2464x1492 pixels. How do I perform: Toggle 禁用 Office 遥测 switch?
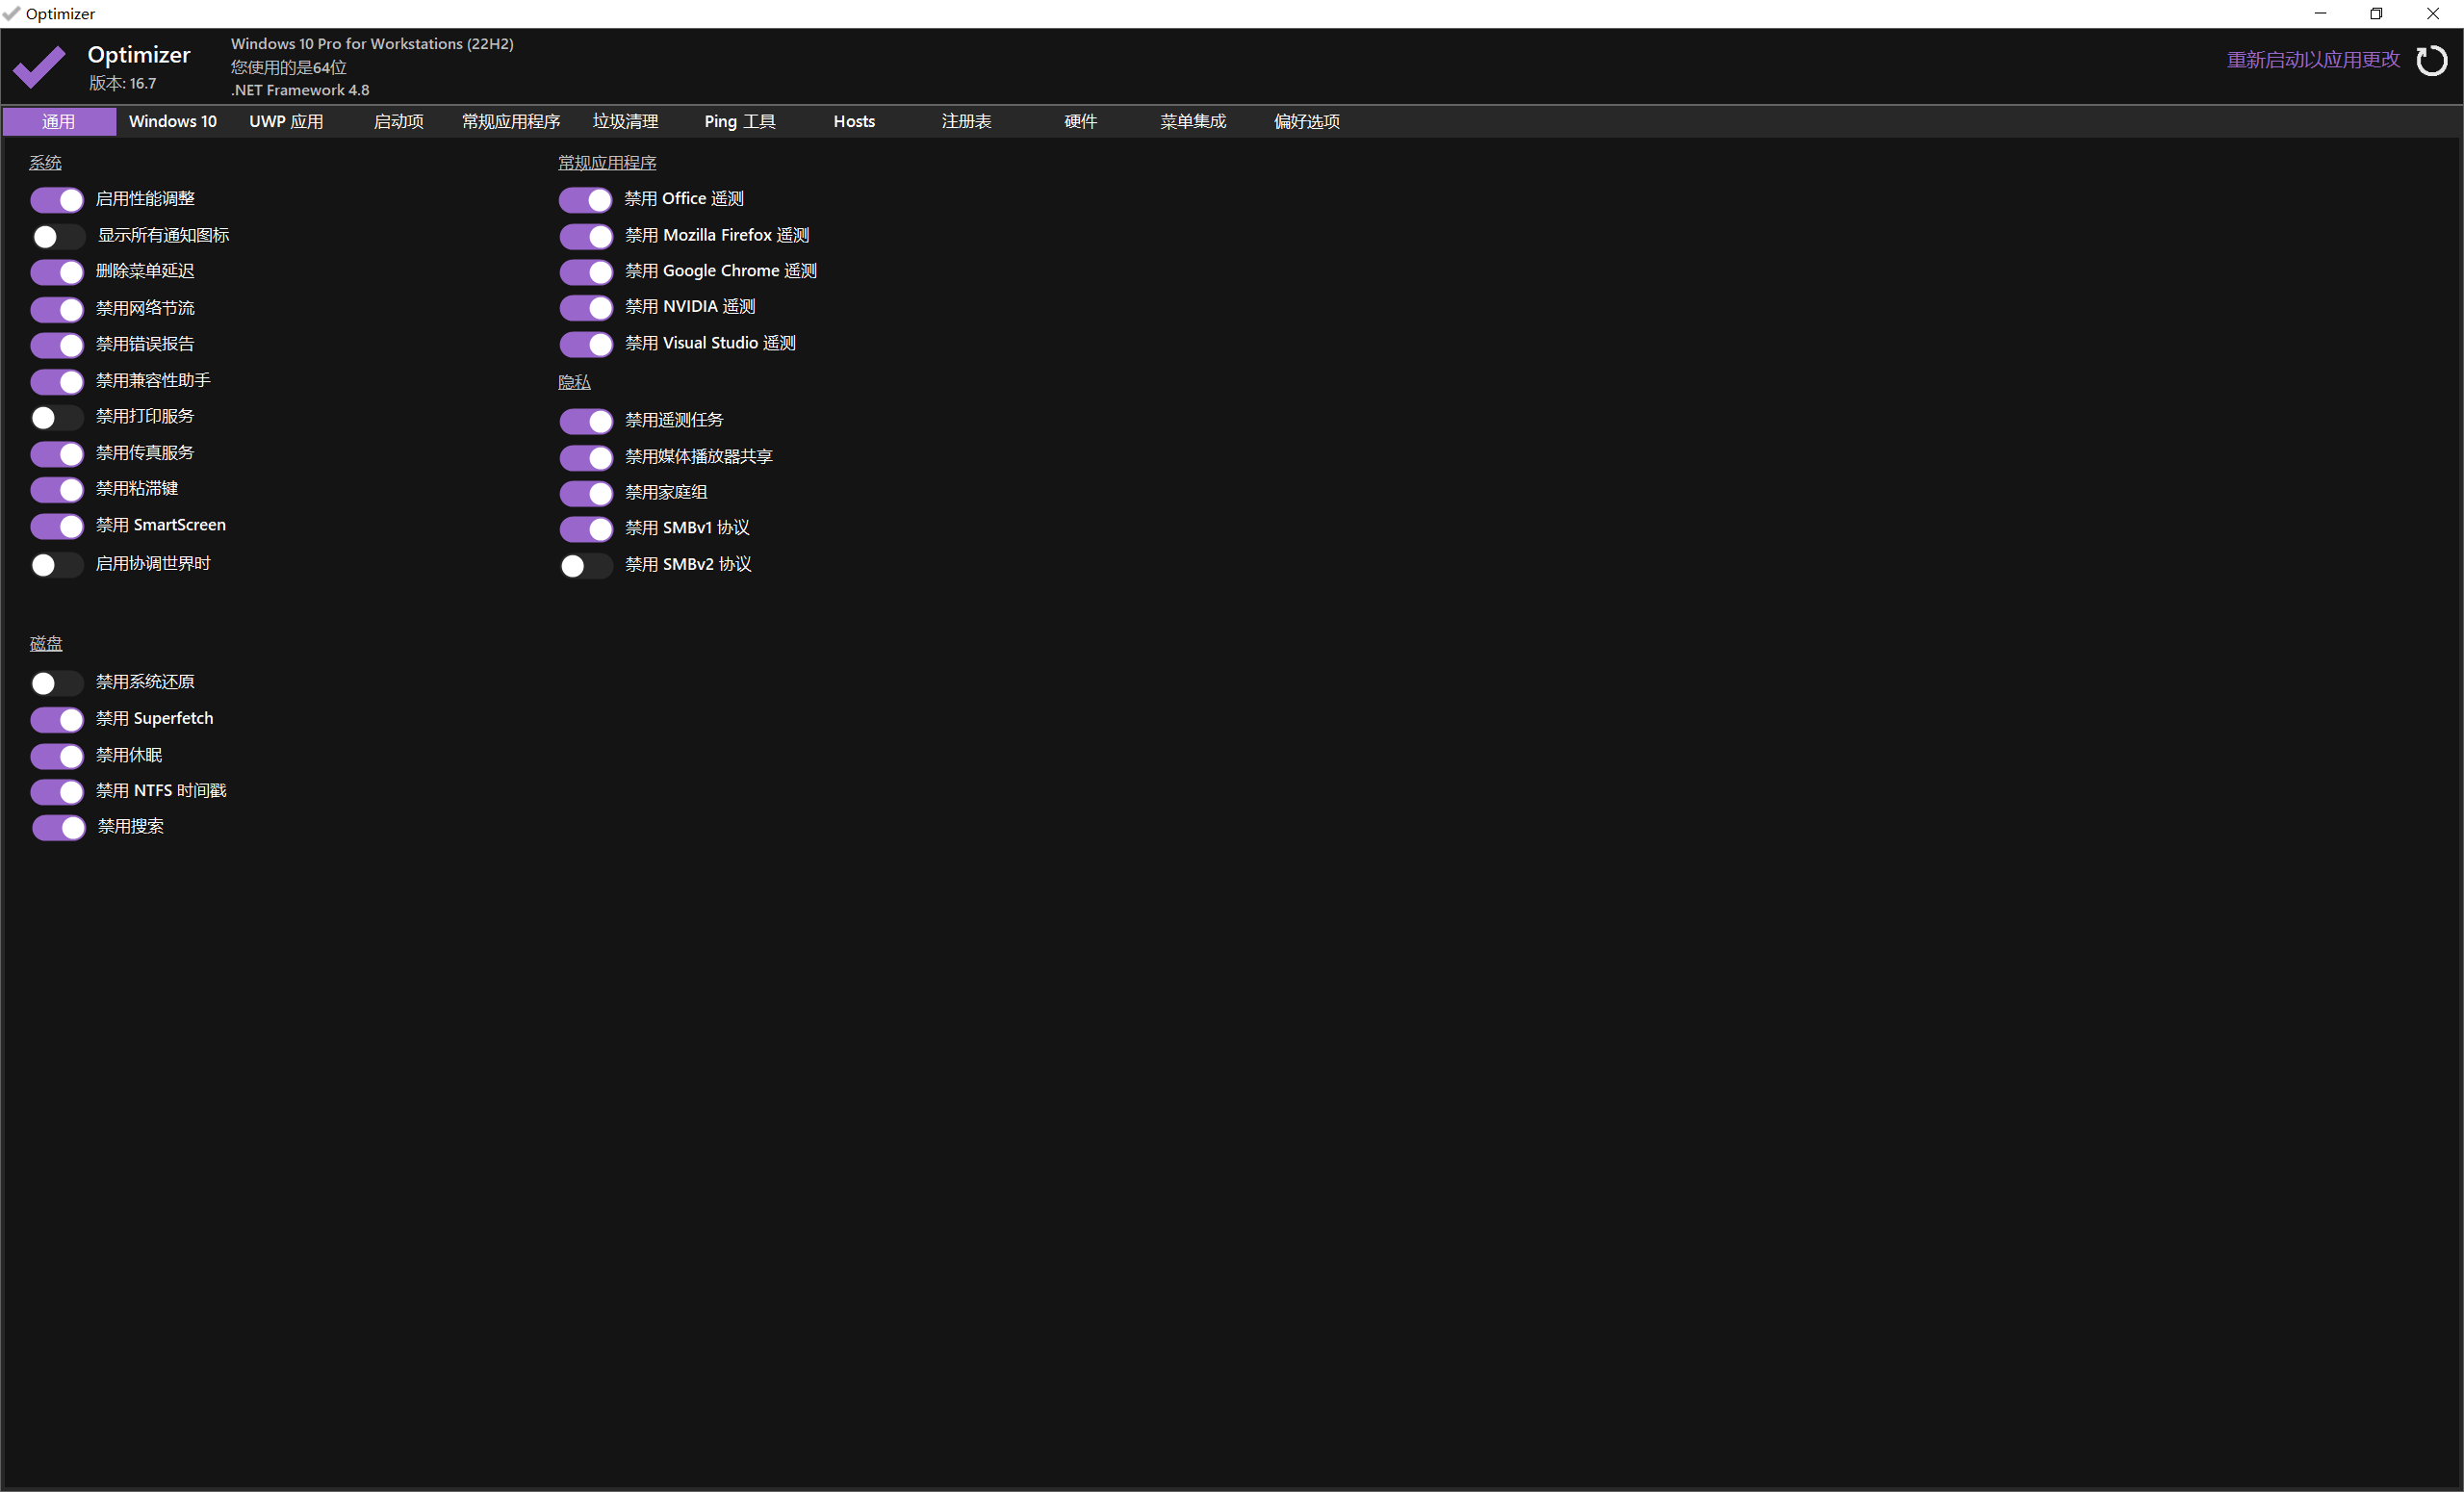[x=585, y=200]
